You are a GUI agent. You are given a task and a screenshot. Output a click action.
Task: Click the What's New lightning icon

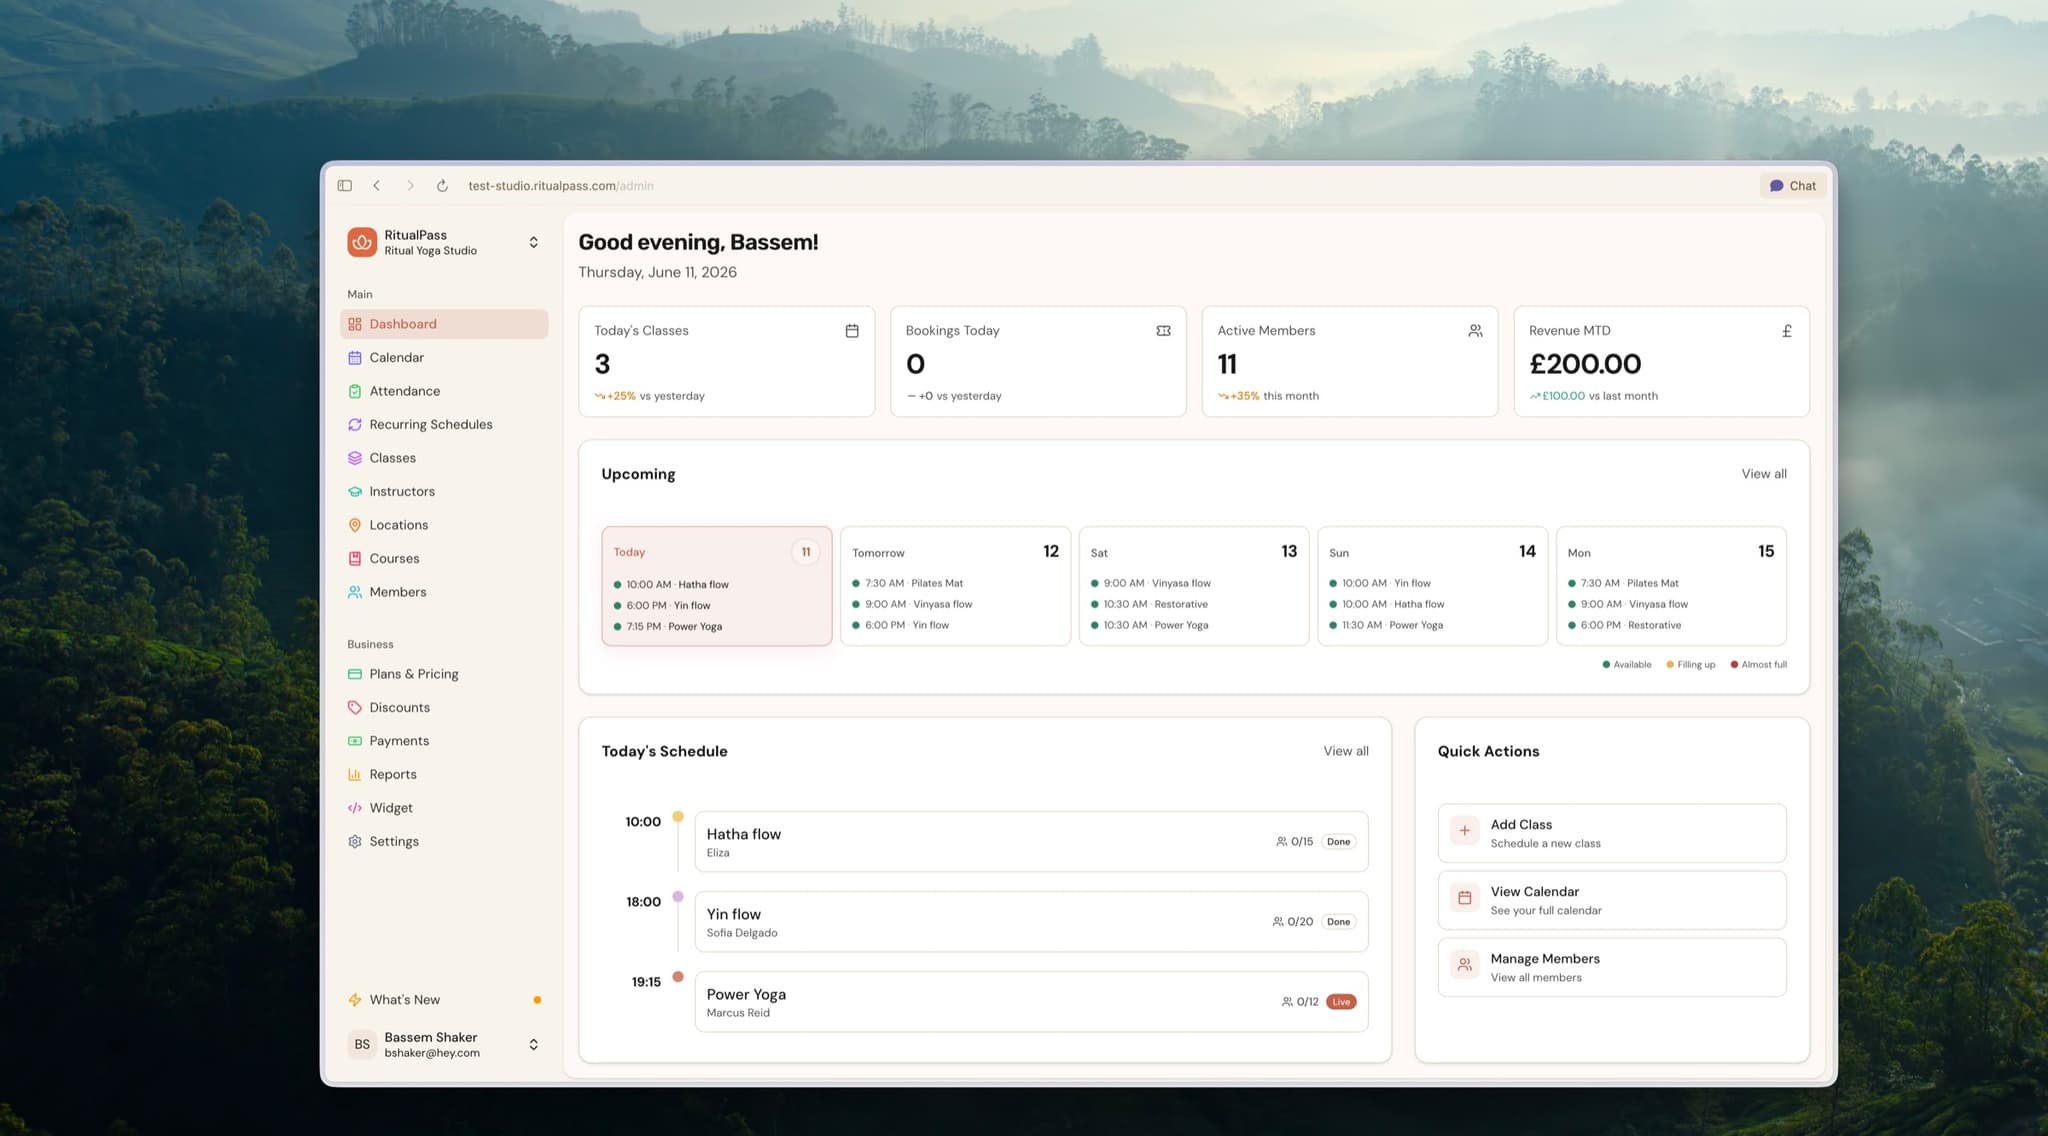coord(355,1000)
